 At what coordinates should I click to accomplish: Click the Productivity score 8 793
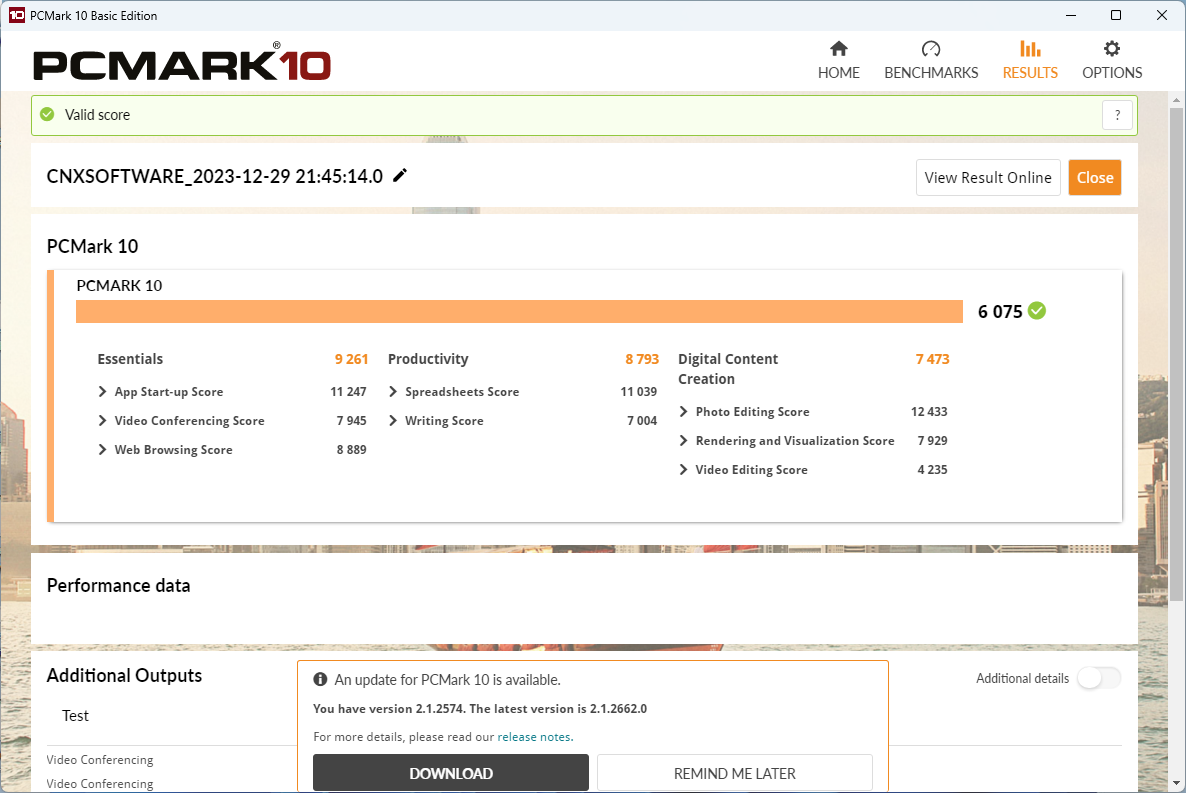coord(641,359)
